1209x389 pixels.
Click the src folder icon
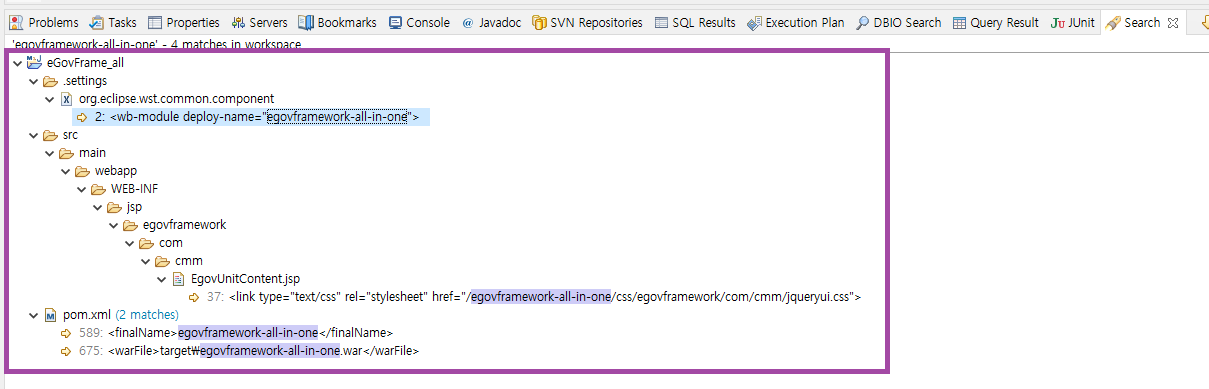point(51,135)
